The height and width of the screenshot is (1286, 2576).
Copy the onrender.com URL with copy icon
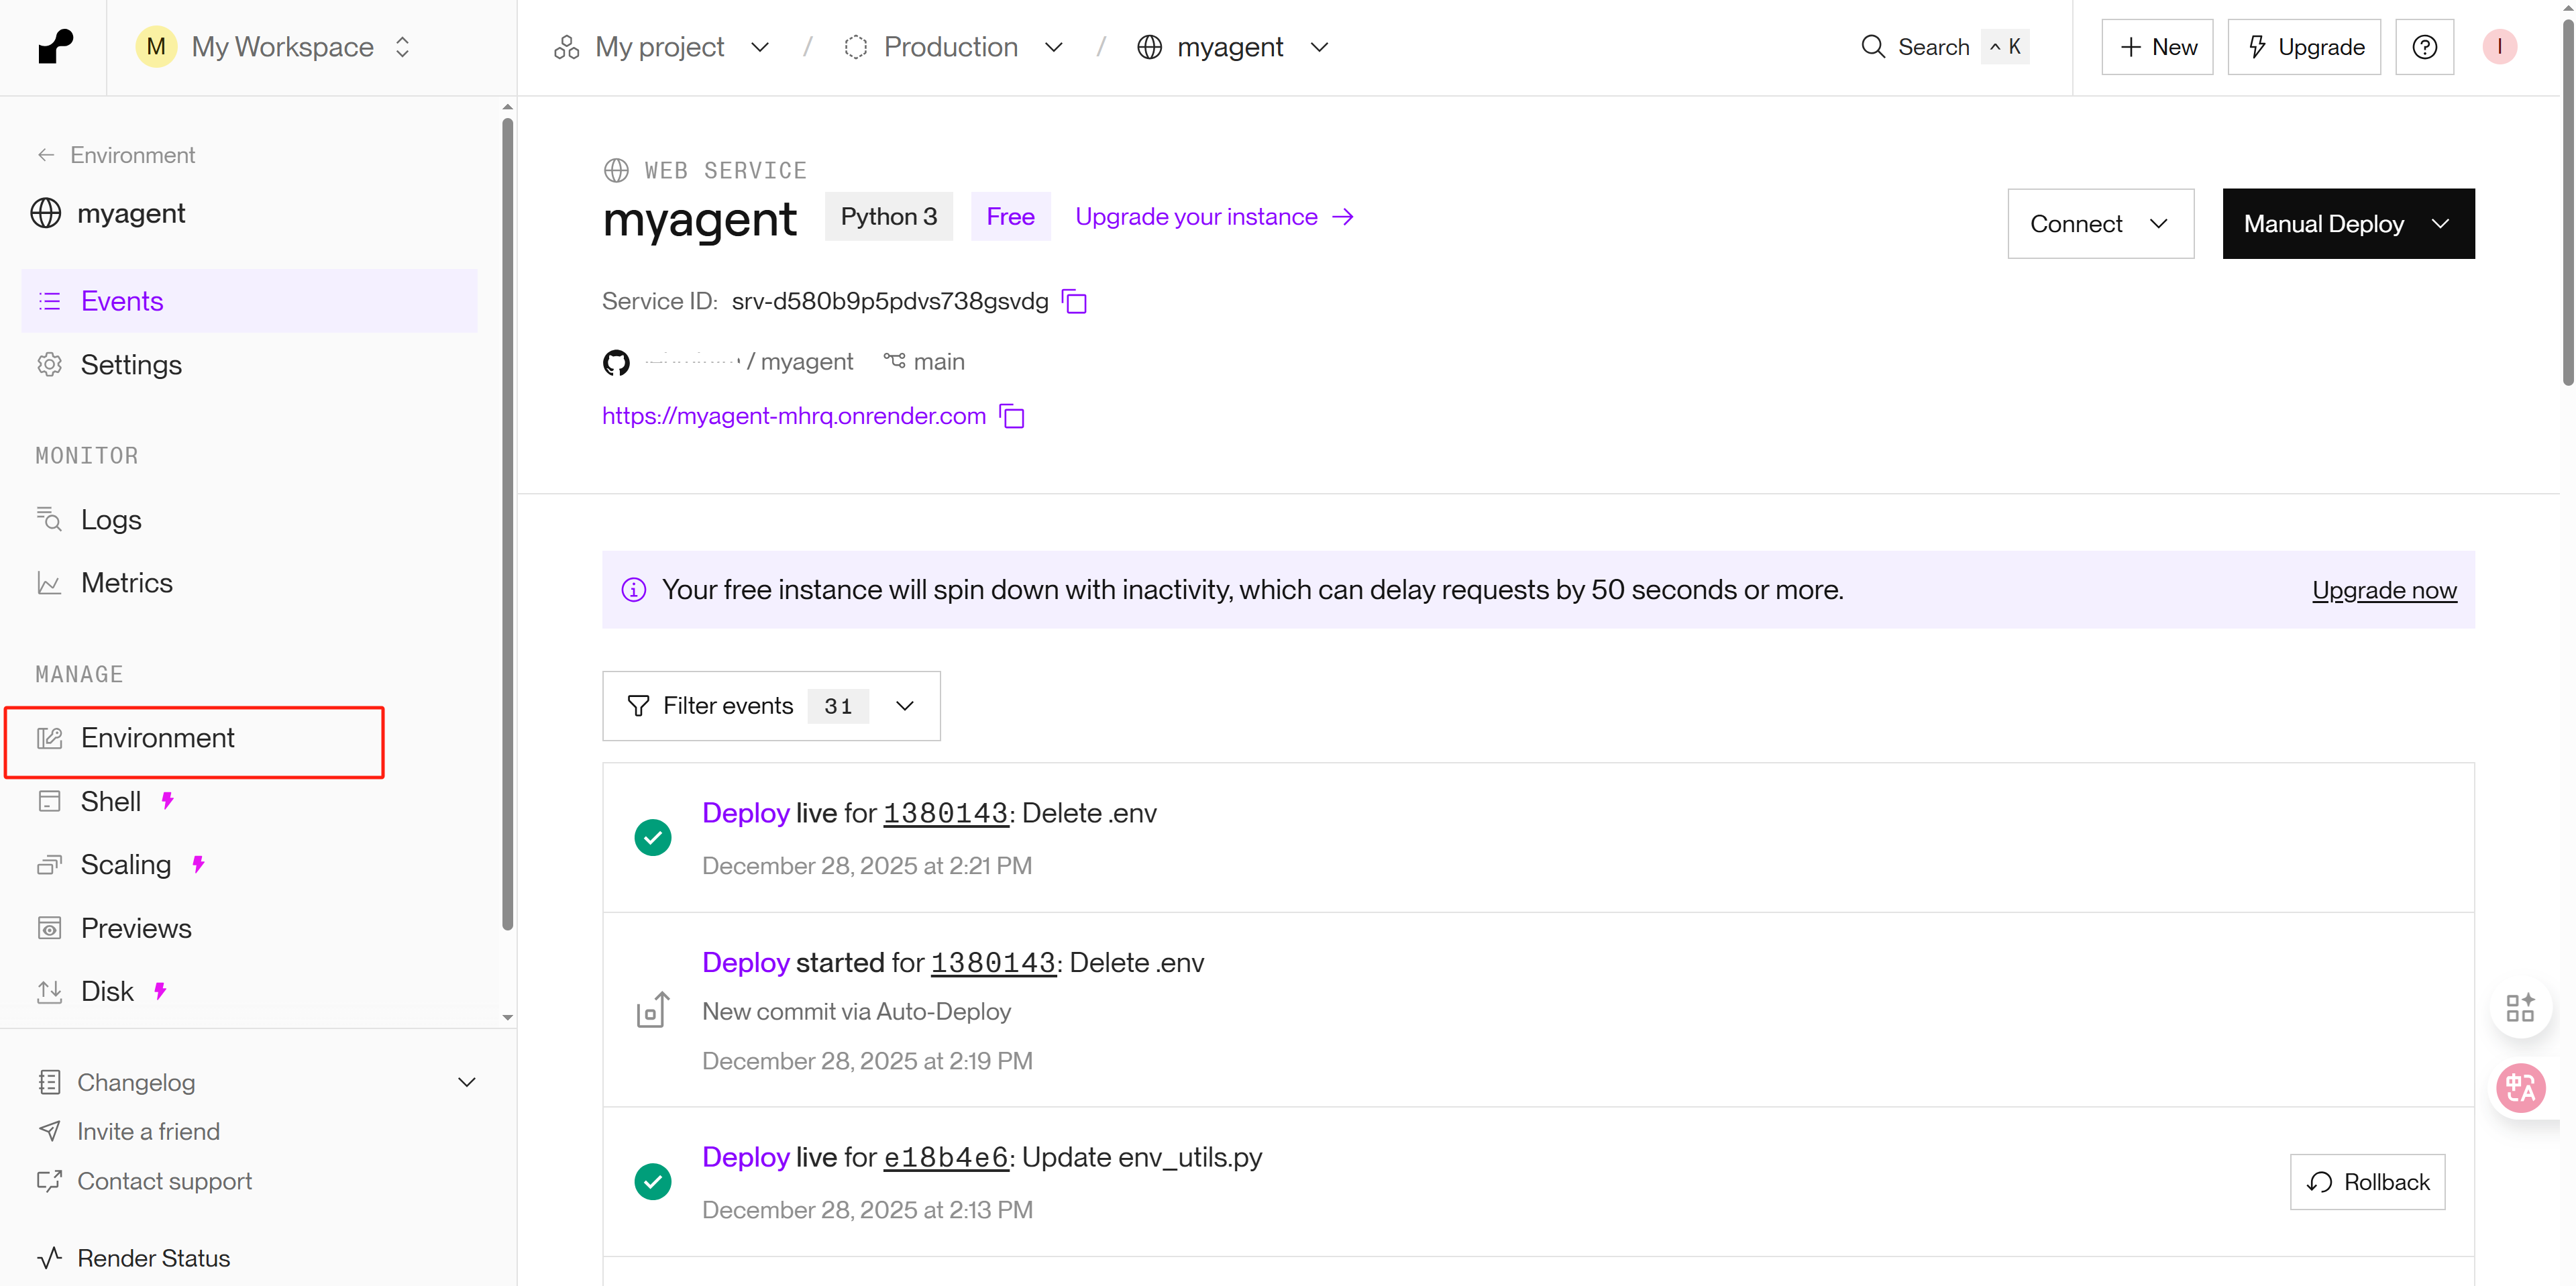(1012, 416)
